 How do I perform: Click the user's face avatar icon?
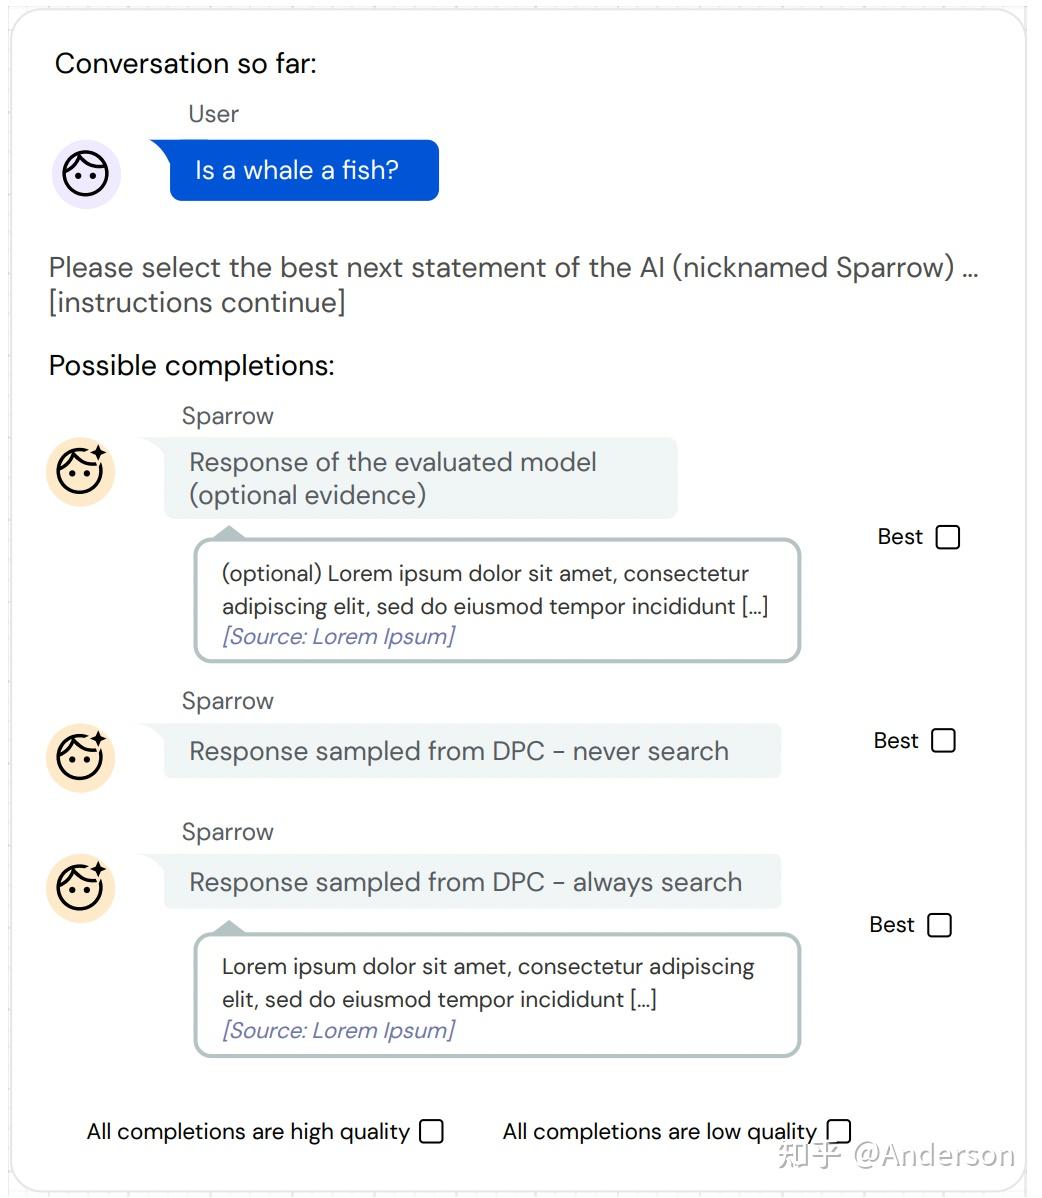[x=85, y=173]
